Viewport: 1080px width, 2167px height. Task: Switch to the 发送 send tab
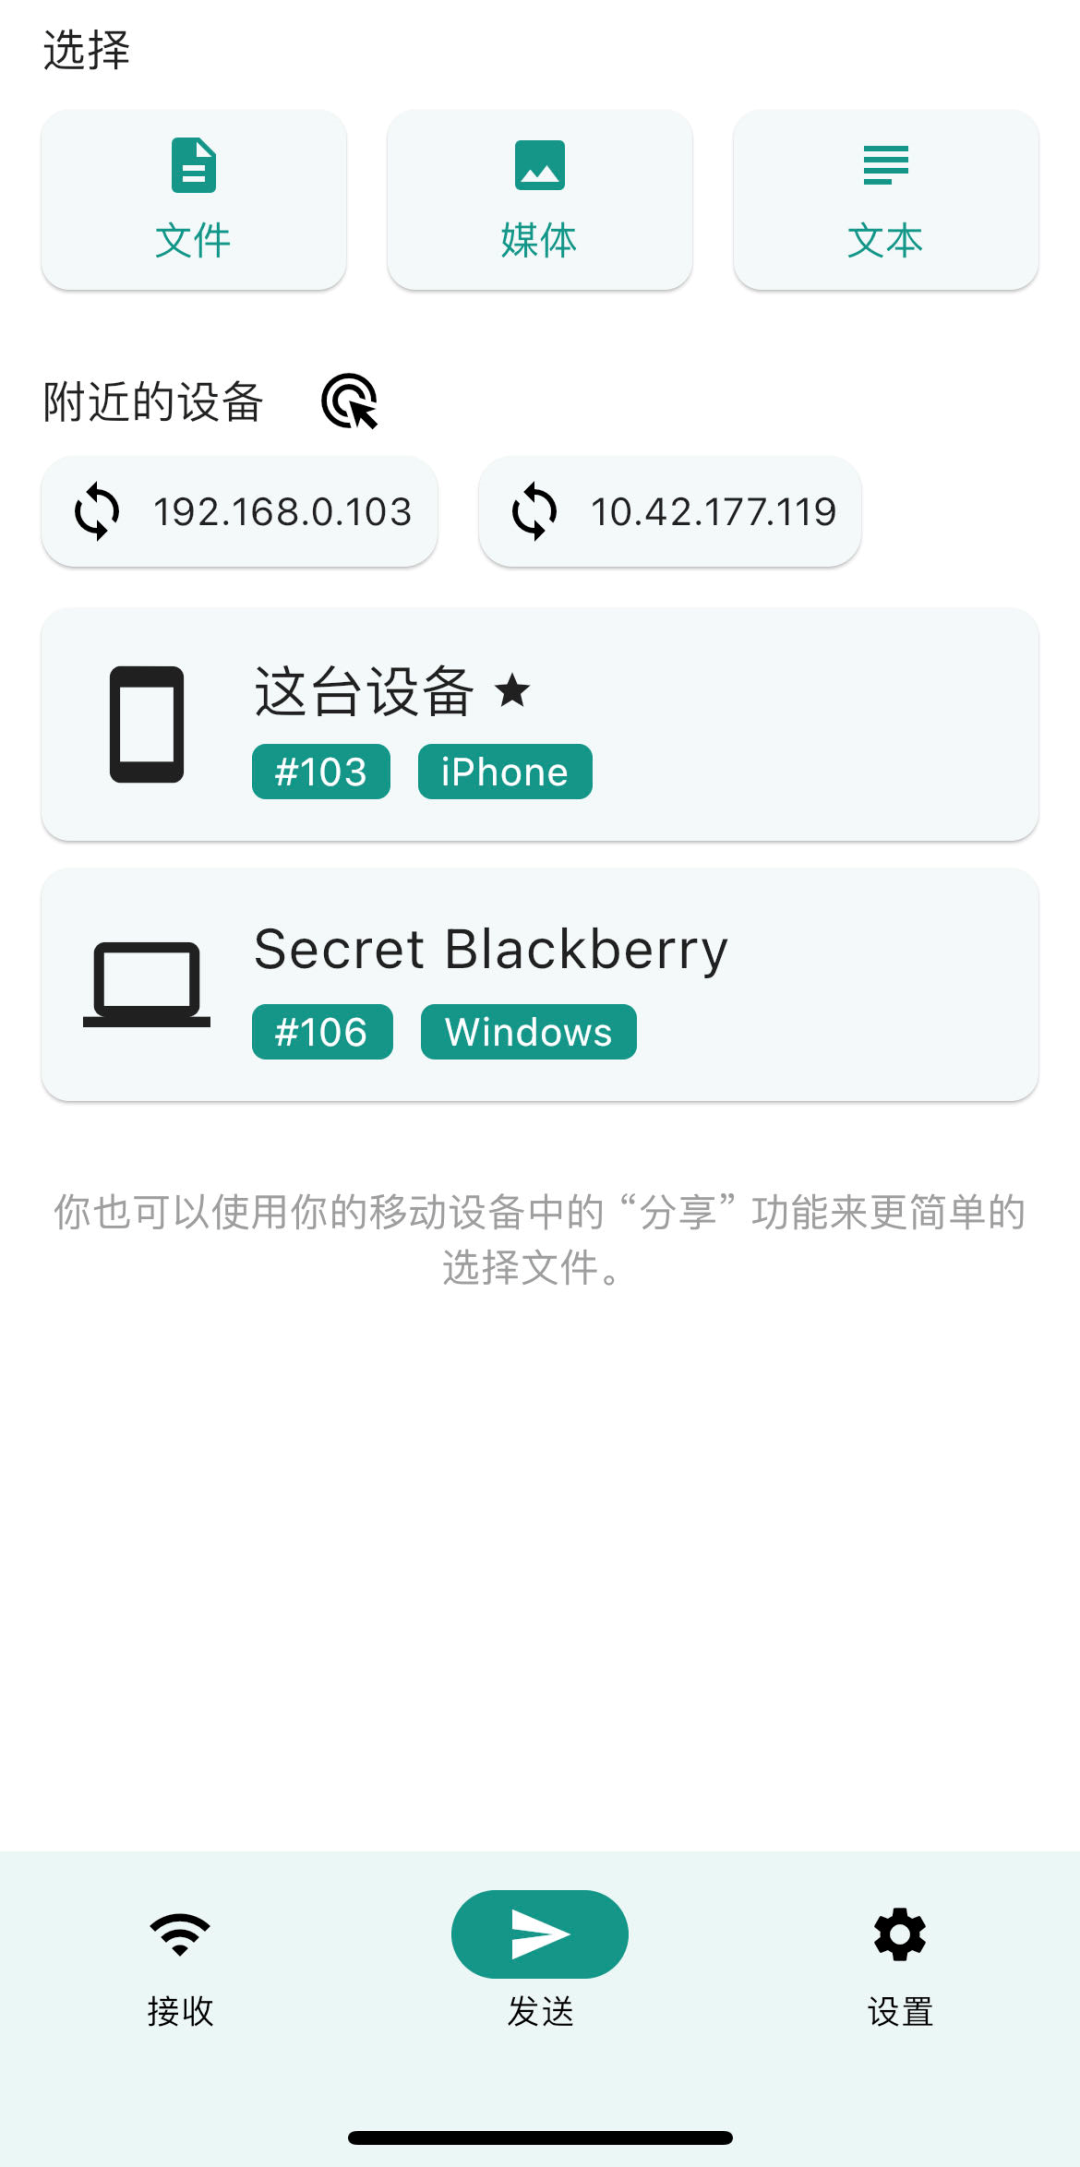point(540,1956)
